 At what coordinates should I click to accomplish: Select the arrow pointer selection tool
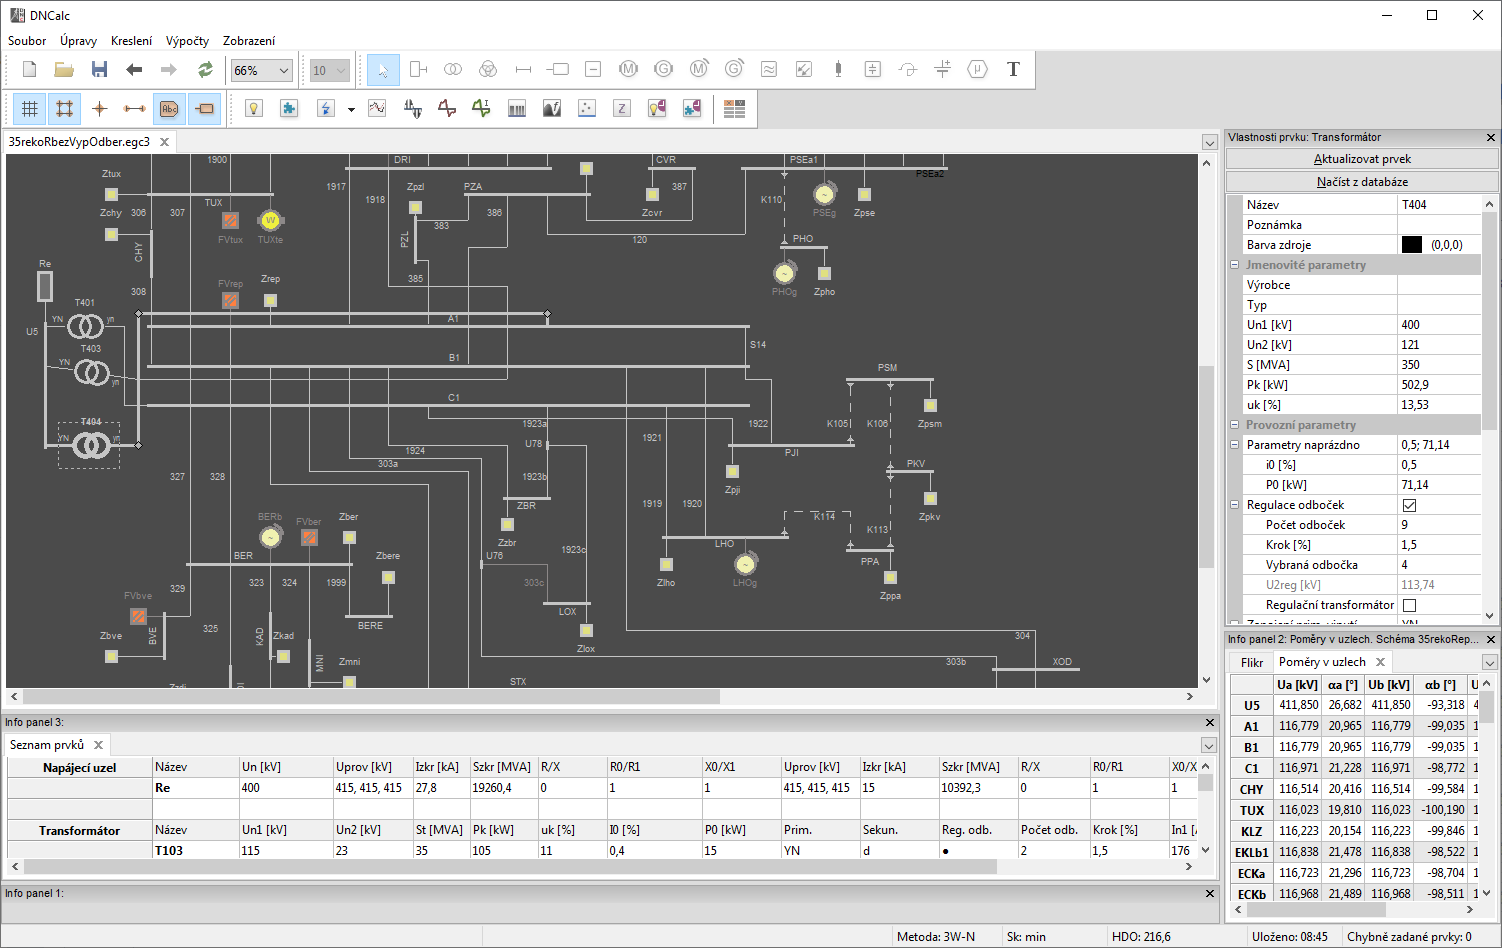(x=383, y=69)
